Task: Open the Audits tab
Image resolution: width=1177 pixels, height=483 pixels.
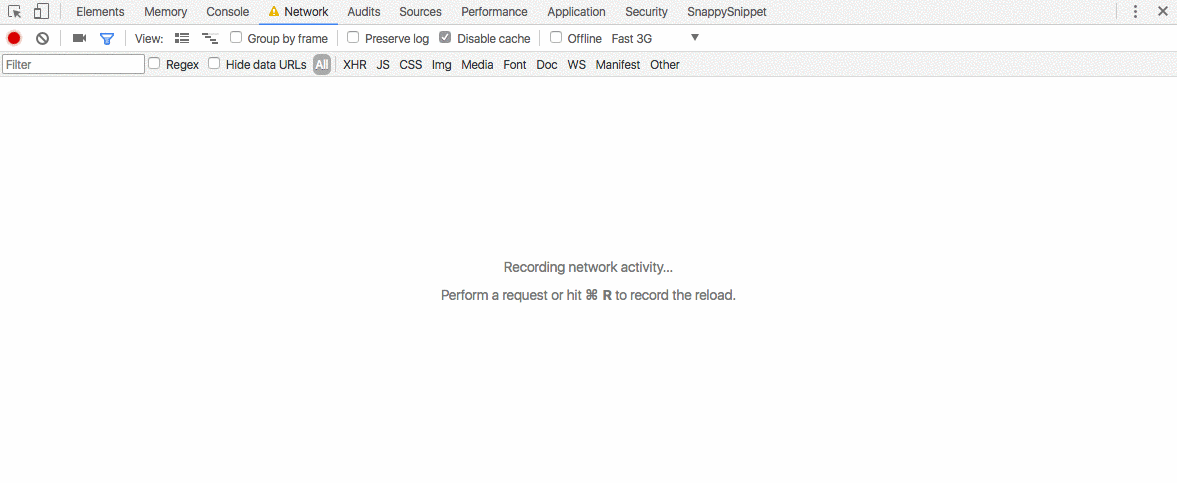Action: point(364,12)
